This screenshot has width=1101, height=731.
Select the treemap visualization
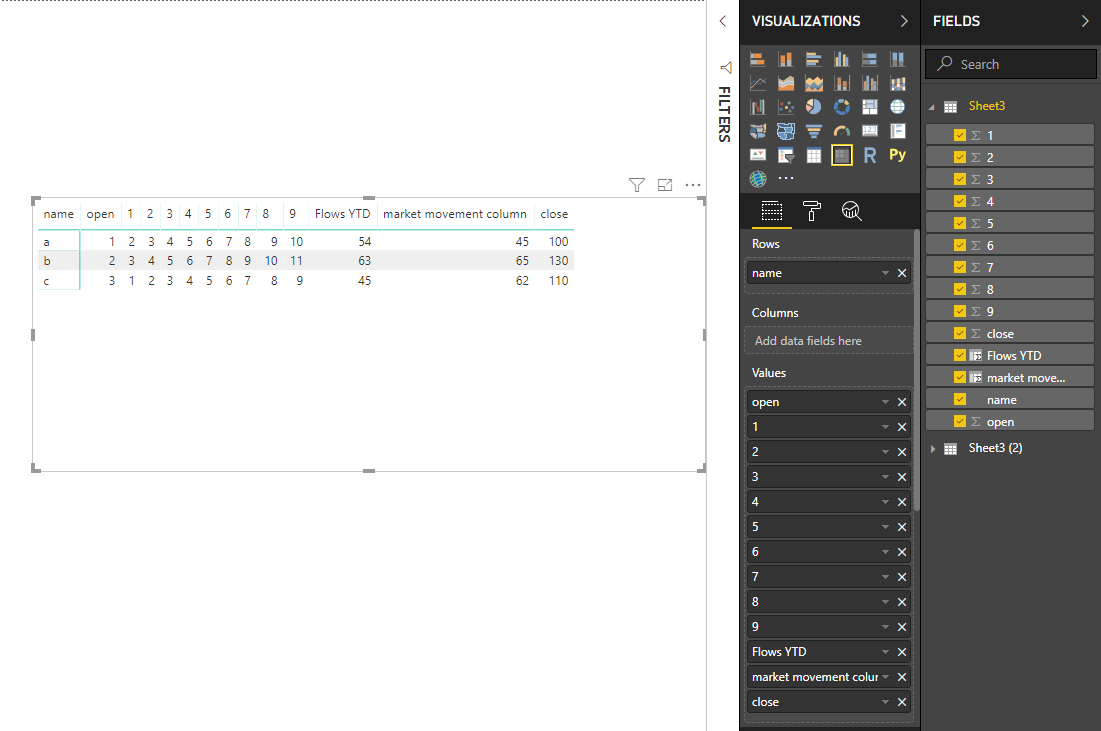[x=870, y=107]
